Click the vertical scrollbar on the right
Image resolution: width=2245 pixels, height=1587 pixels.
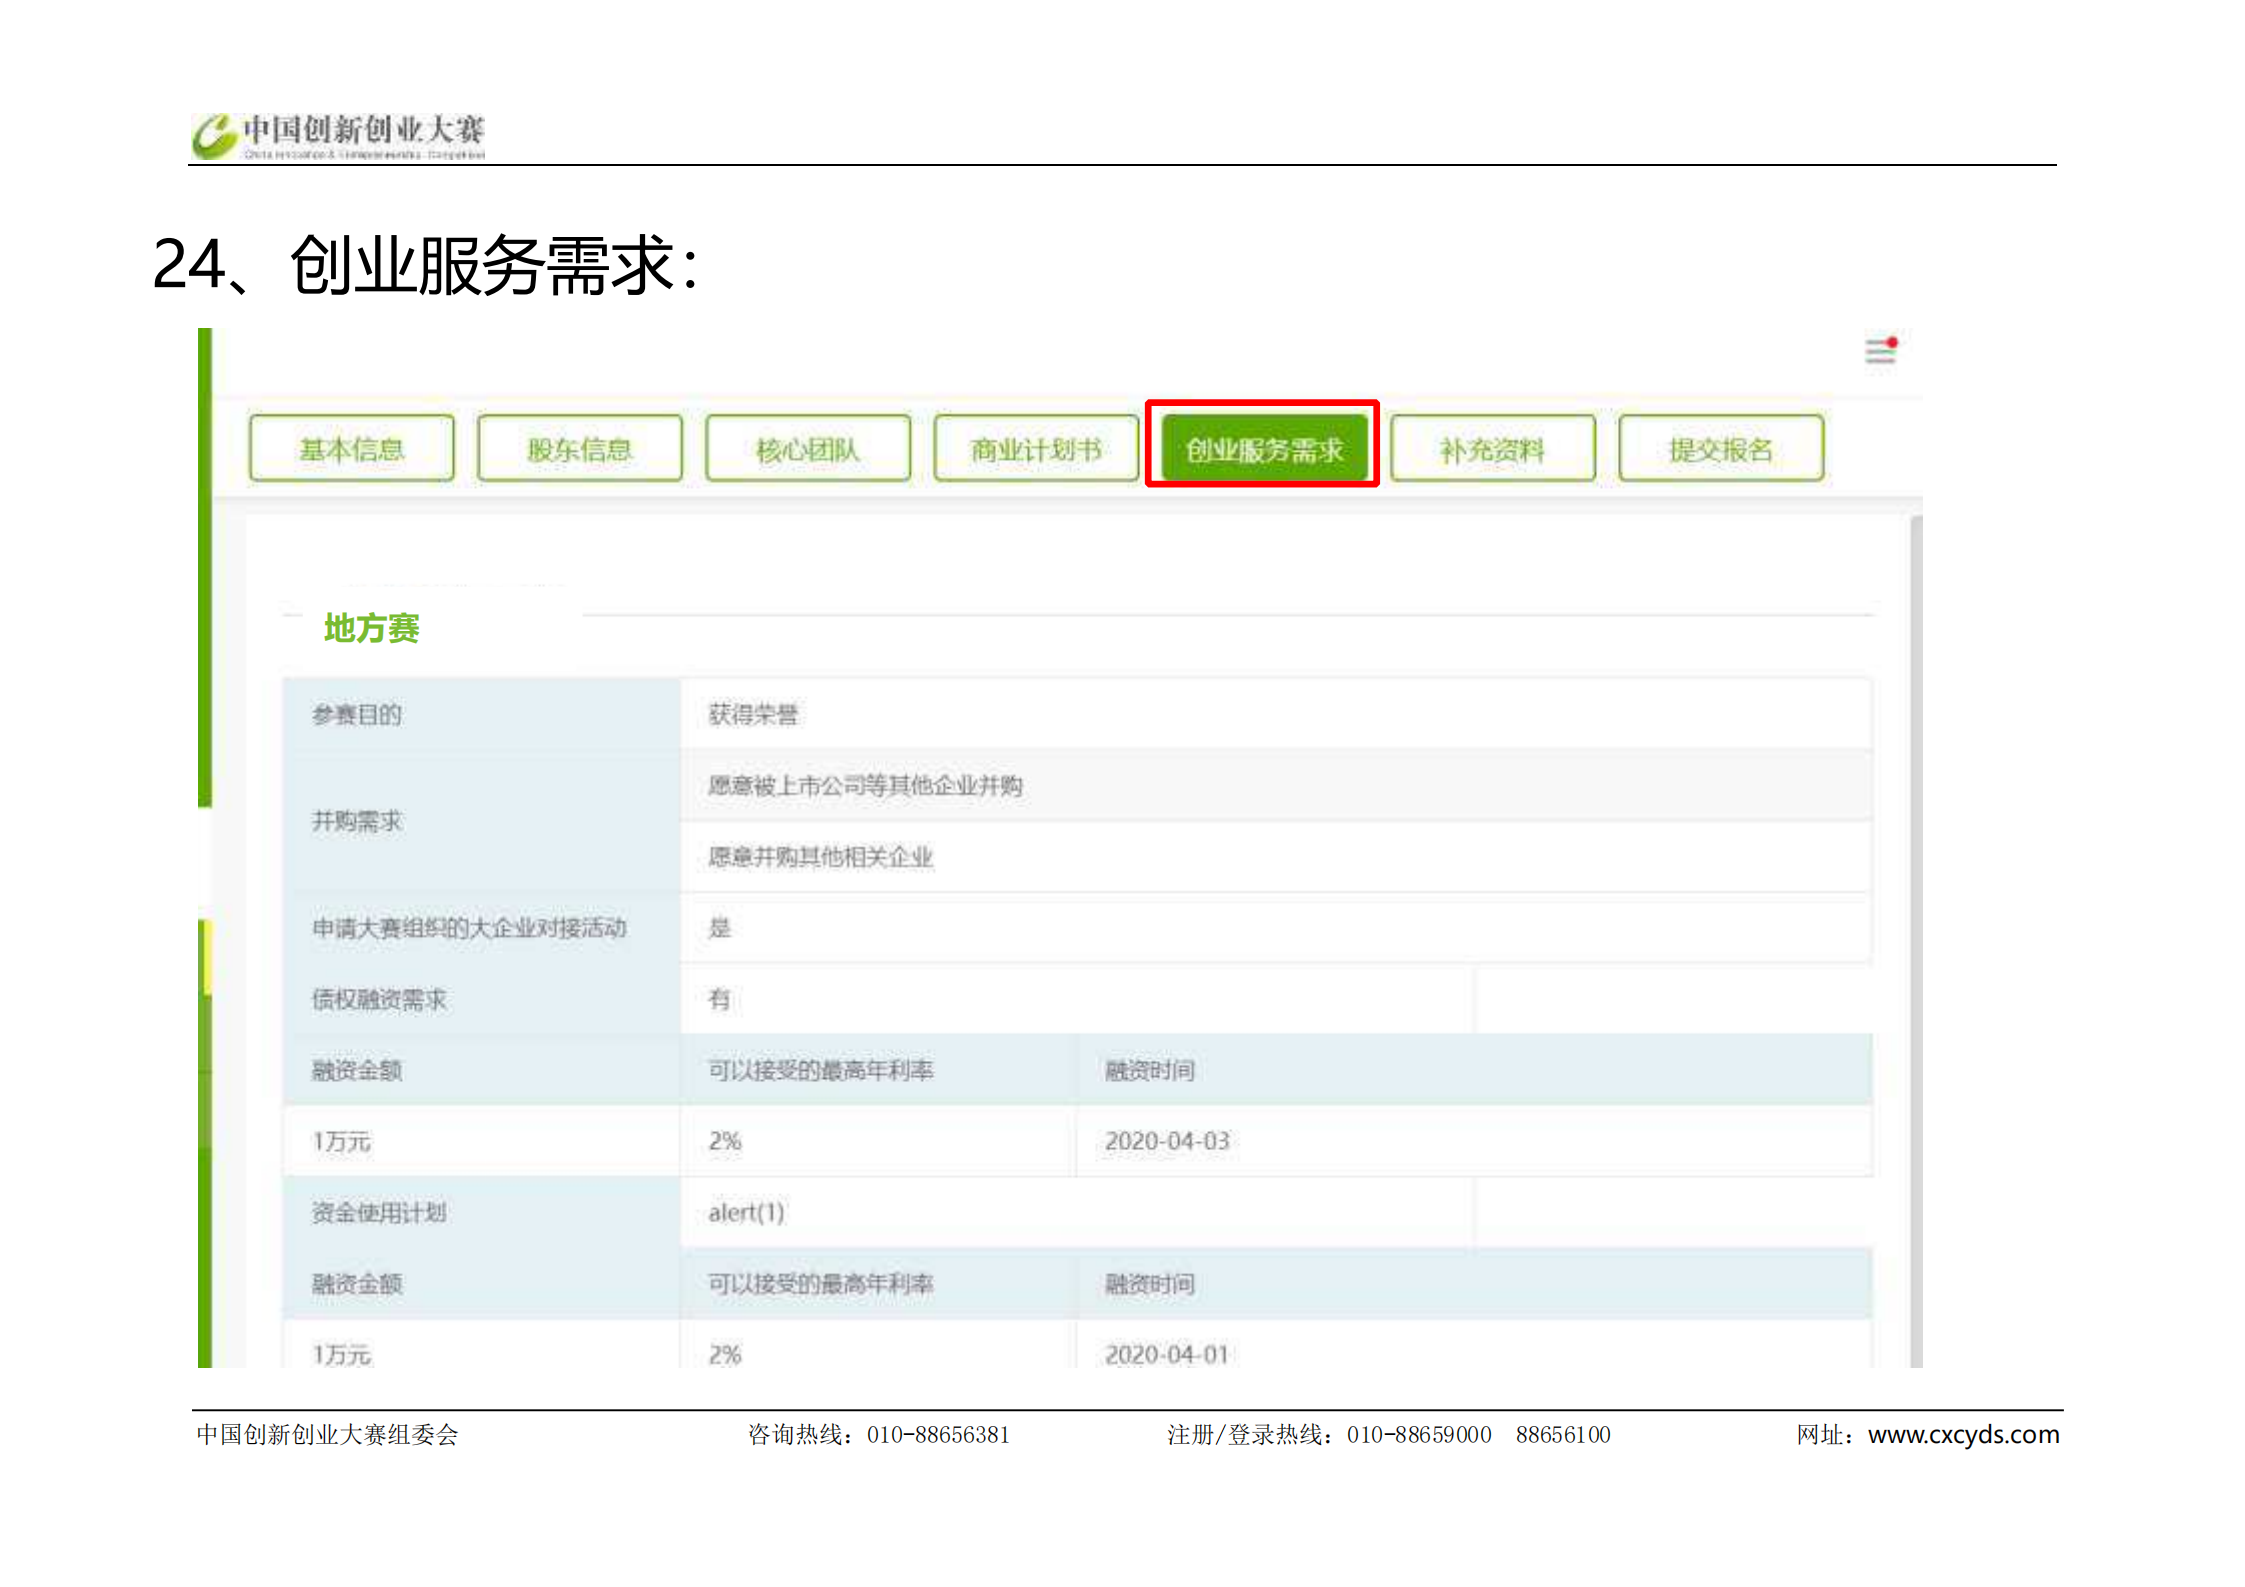(1915, 940)
